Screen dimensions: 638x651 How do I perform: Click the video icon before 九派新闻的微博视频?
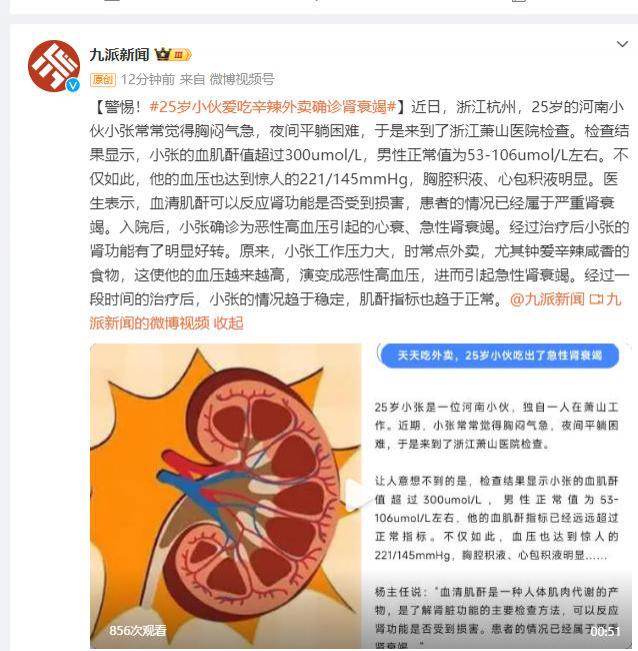596,299
